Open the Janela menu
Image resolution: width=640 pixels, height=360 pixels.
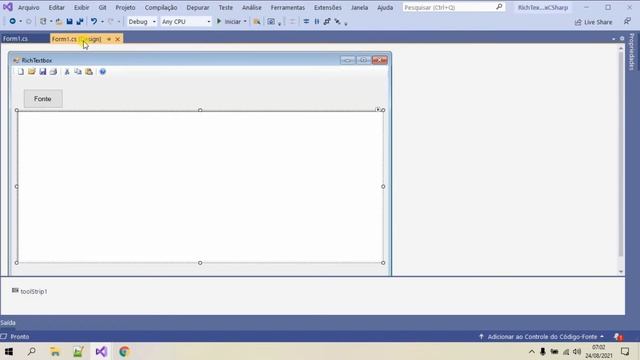tap(359, 7)
